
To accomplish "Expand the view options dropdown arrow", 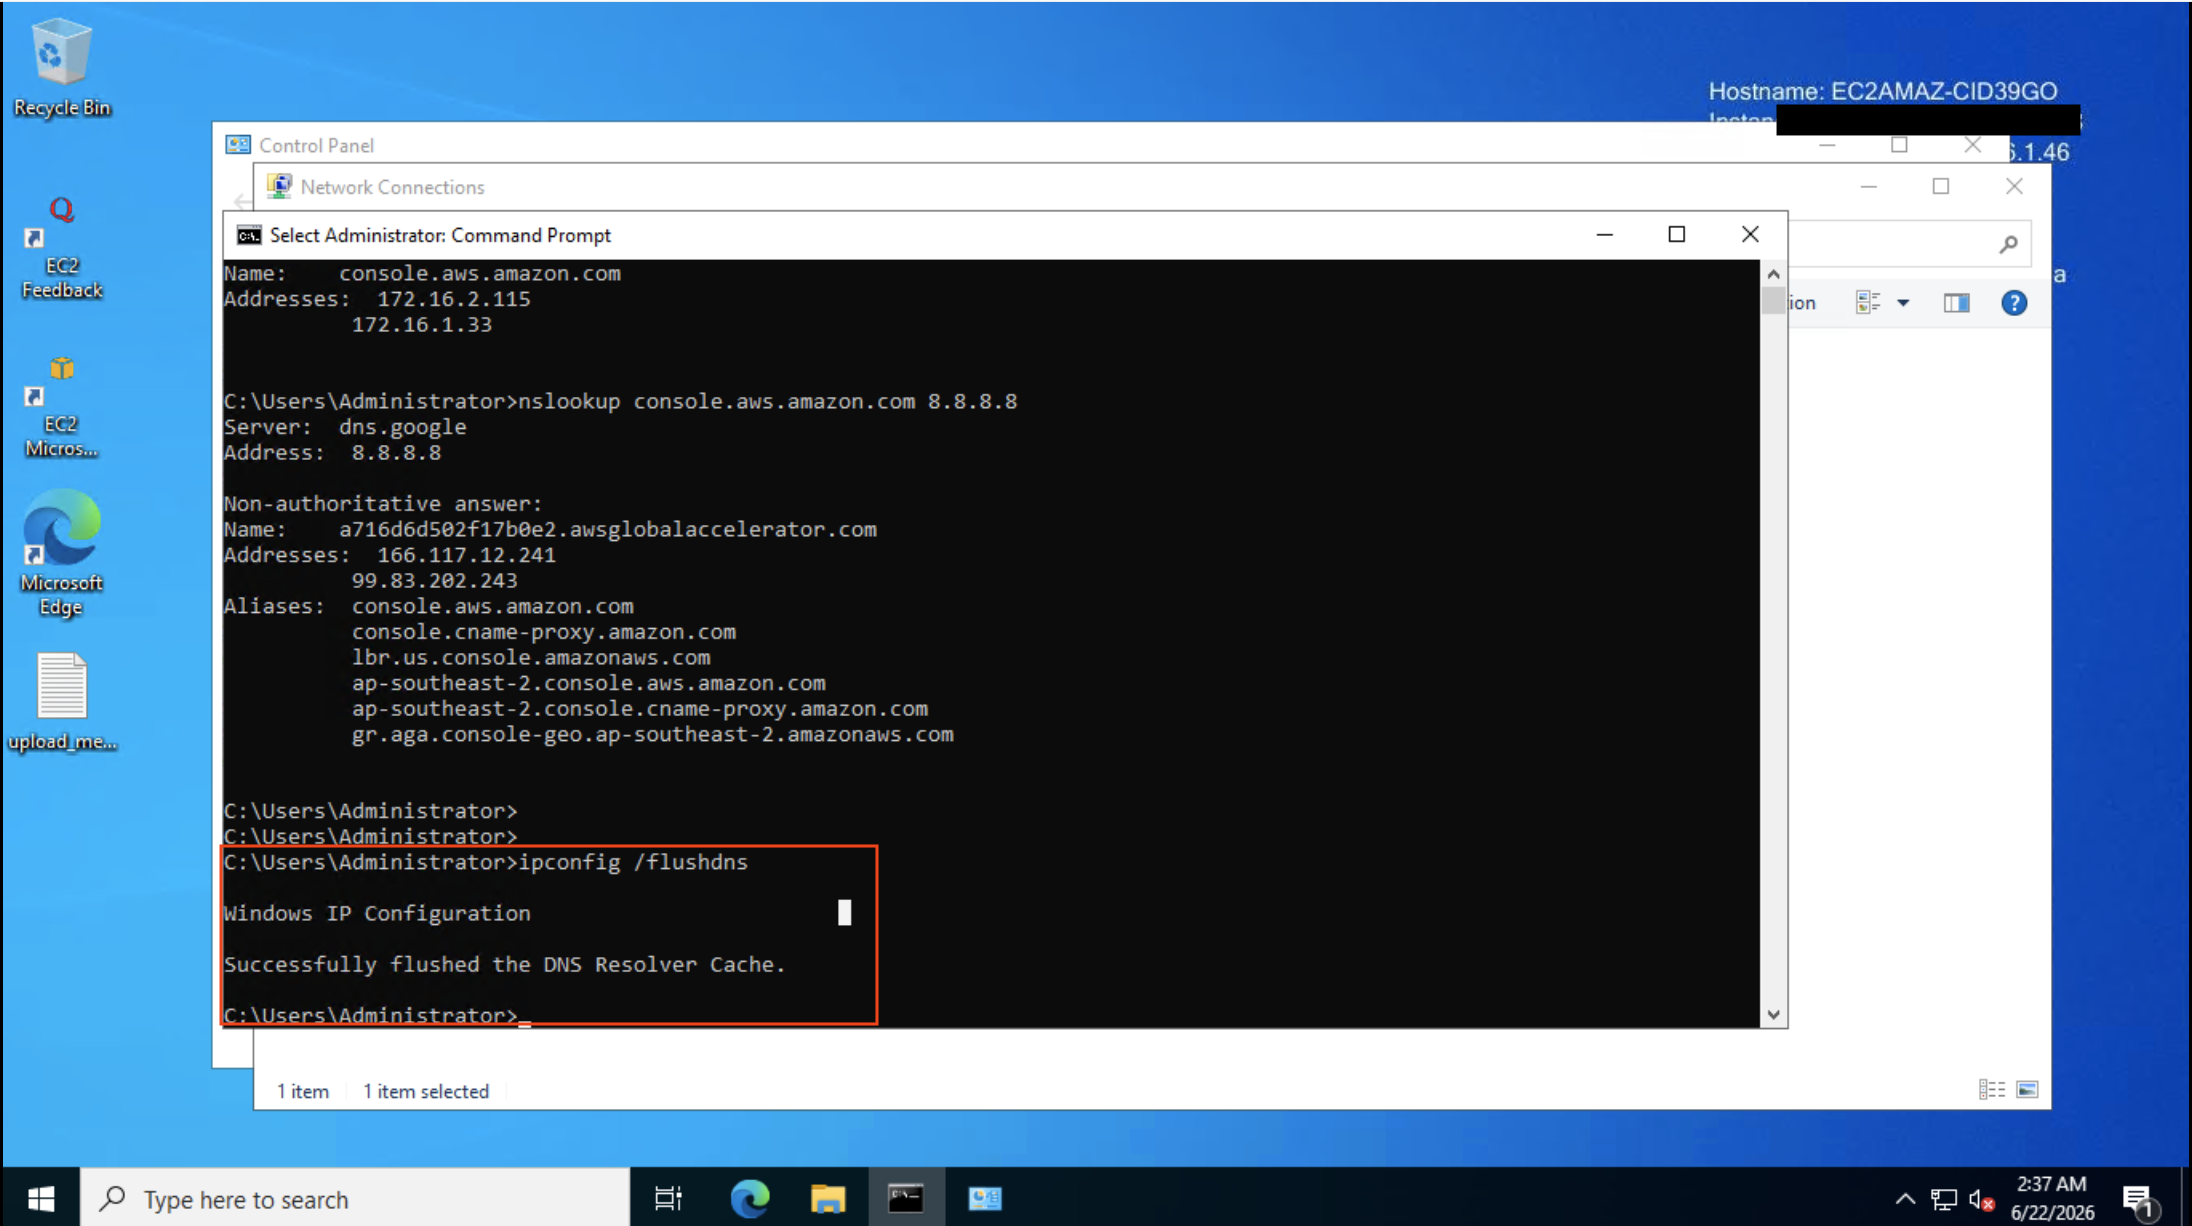I will click(x=1903, y=302).
